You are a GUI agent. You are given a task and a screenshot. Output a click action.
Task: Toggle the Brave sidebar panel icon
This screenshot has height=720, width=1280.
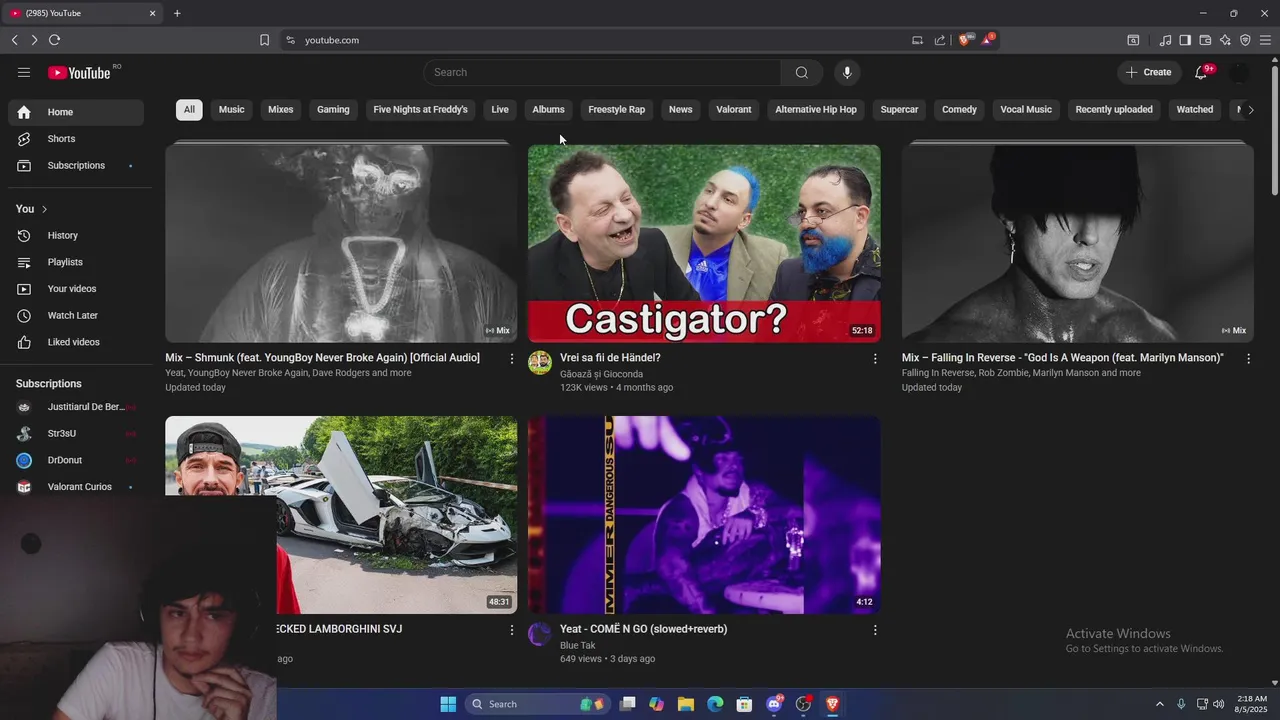1185,40
